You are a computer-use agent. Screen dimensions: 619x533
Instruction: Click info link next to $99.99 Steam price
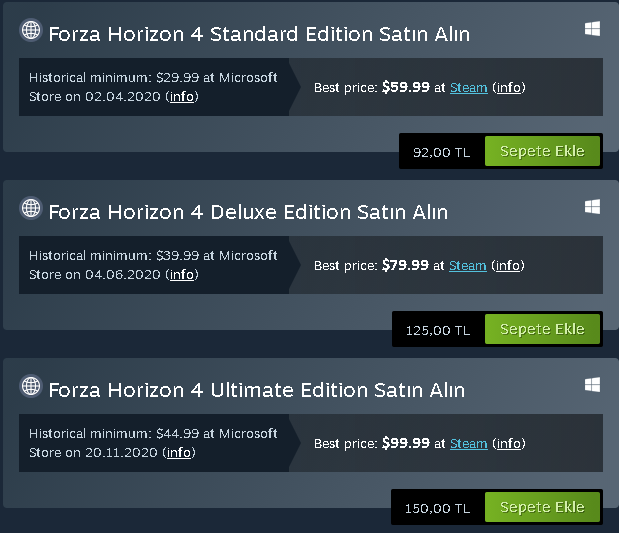508,444
